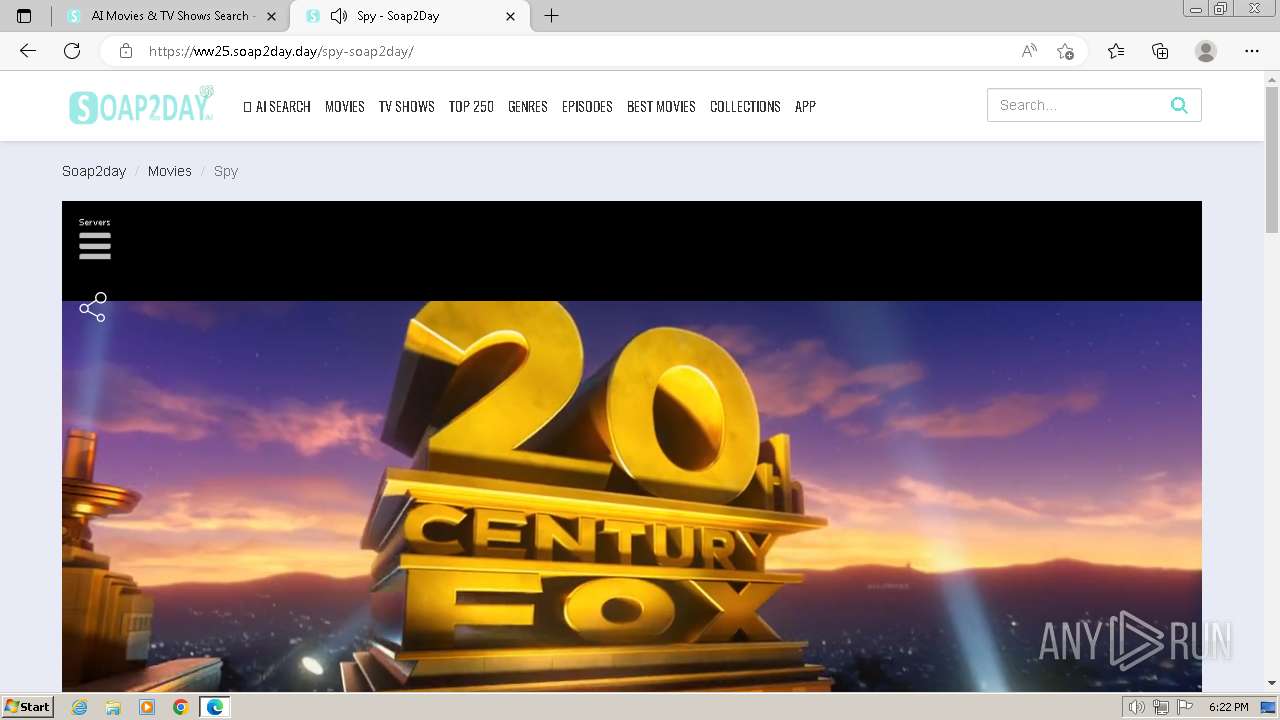Image resolution: width=1280 pixels, height=720 pixels.
Task: Click the Spy breadcrumb text
Action: [x=226, y=171]
